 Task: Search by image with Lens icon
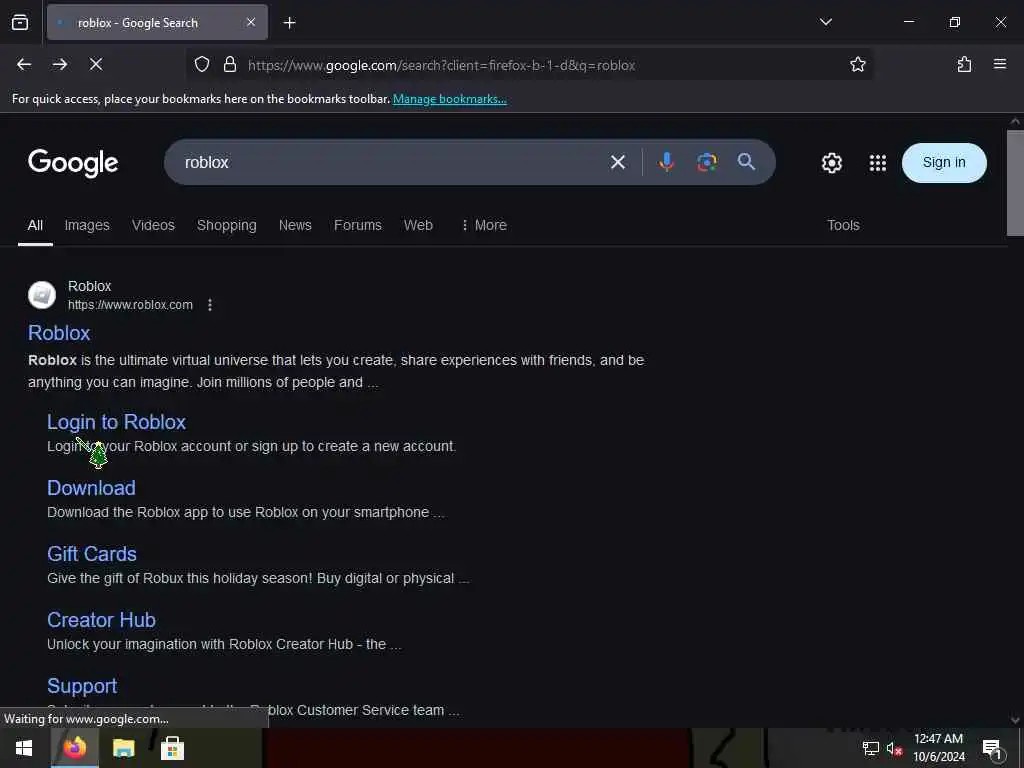click(707, 162)
